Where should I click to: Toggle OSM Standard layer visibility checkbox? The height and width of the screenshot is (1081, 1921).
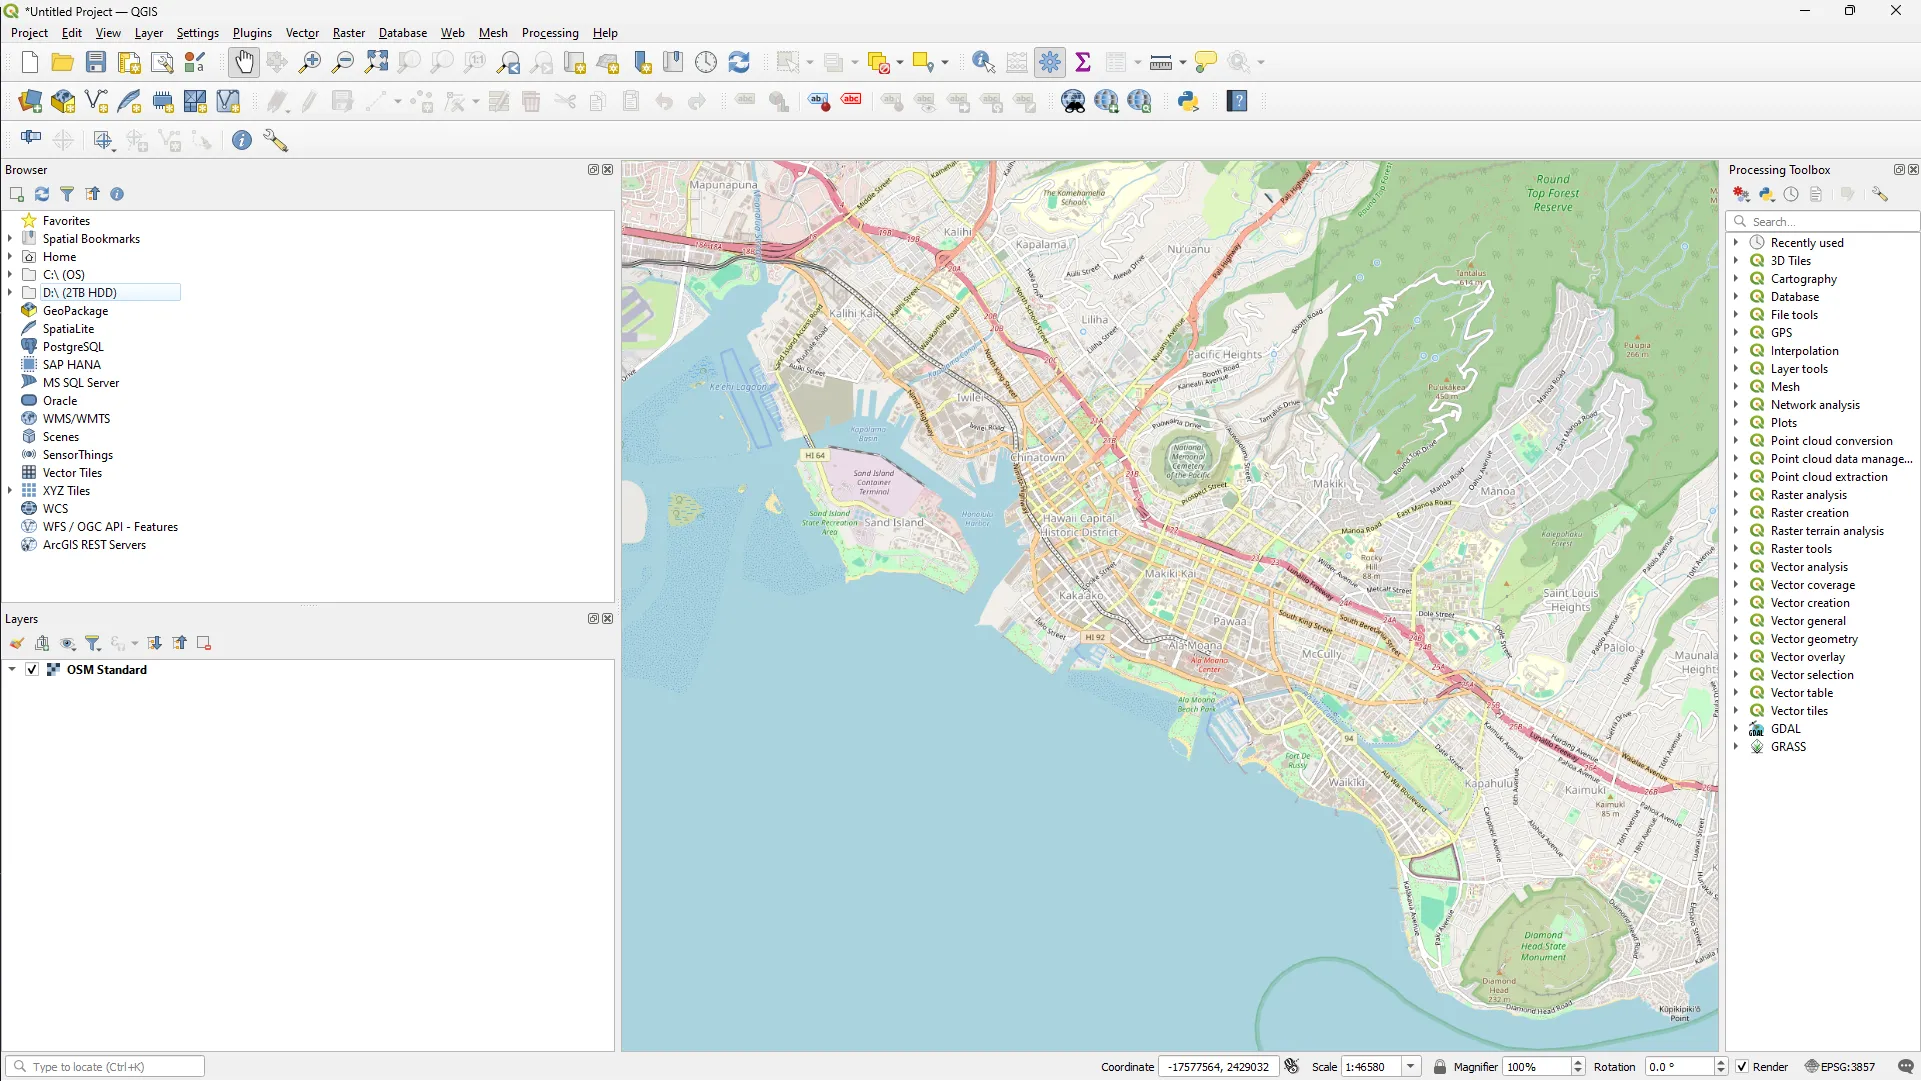tap(32, 670)
